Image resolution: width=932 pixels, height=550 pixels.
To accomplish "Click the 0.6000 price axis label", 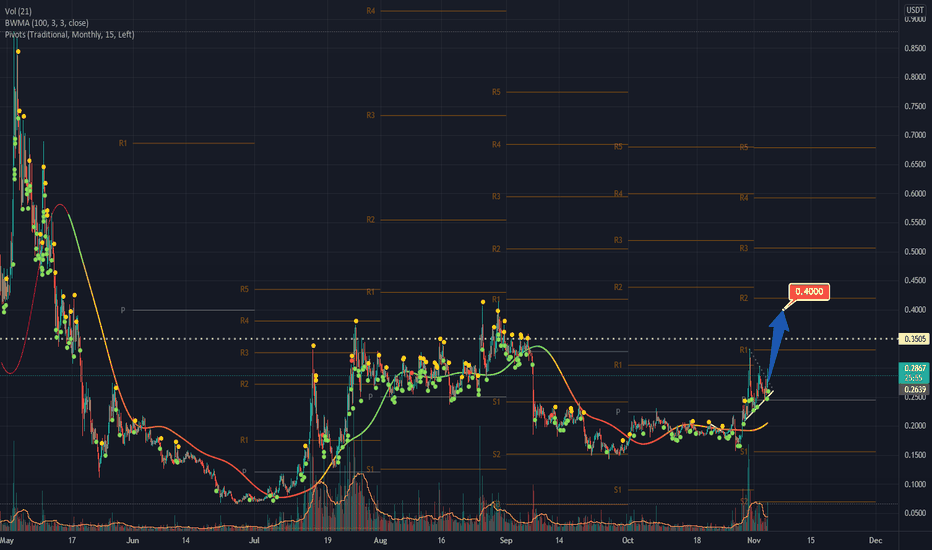I will point(915,194).
